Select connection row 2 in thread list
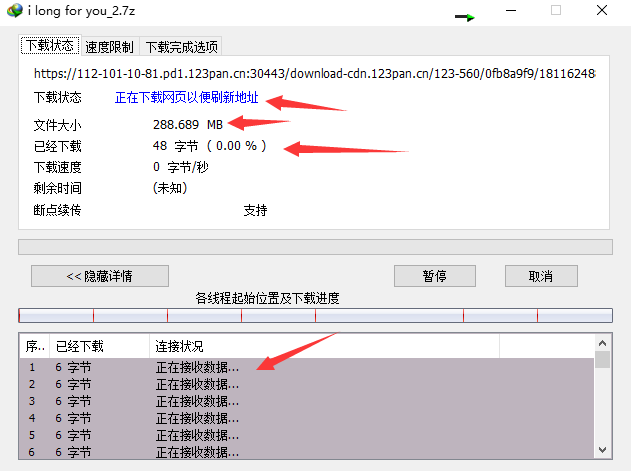Image resolution: width=631 pixels, height=471 pixels. click(307, 384)
